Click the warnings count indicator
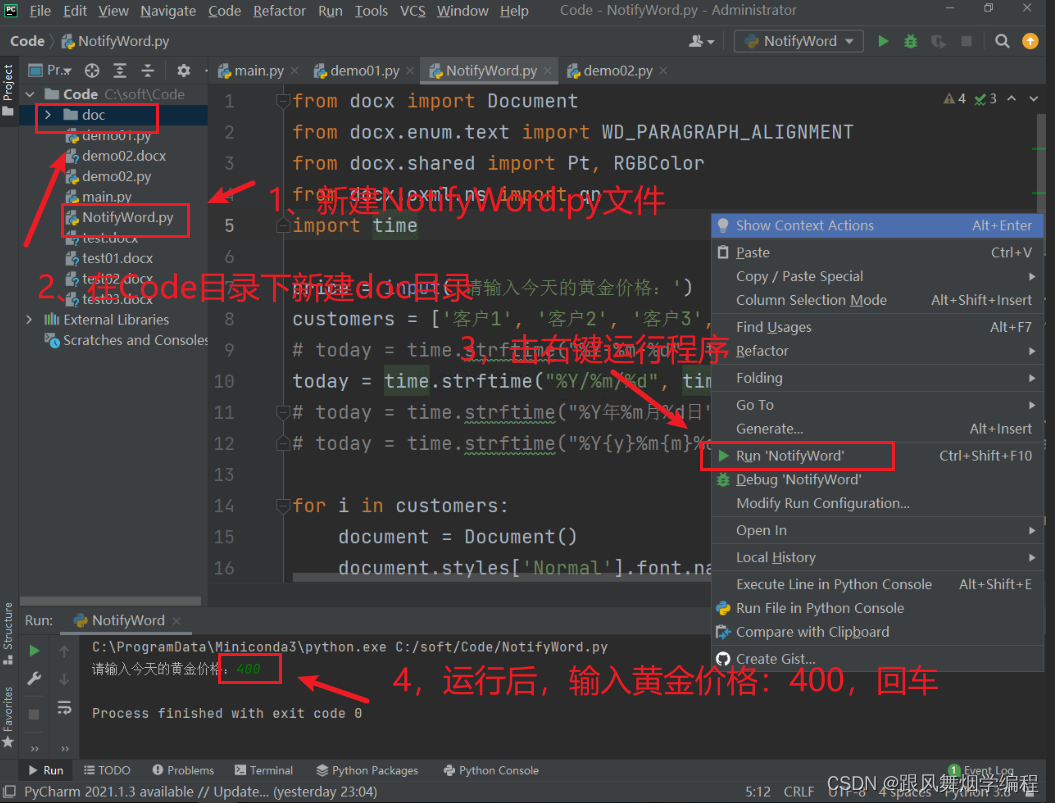 pyautogui.click(x=955, y=99)
